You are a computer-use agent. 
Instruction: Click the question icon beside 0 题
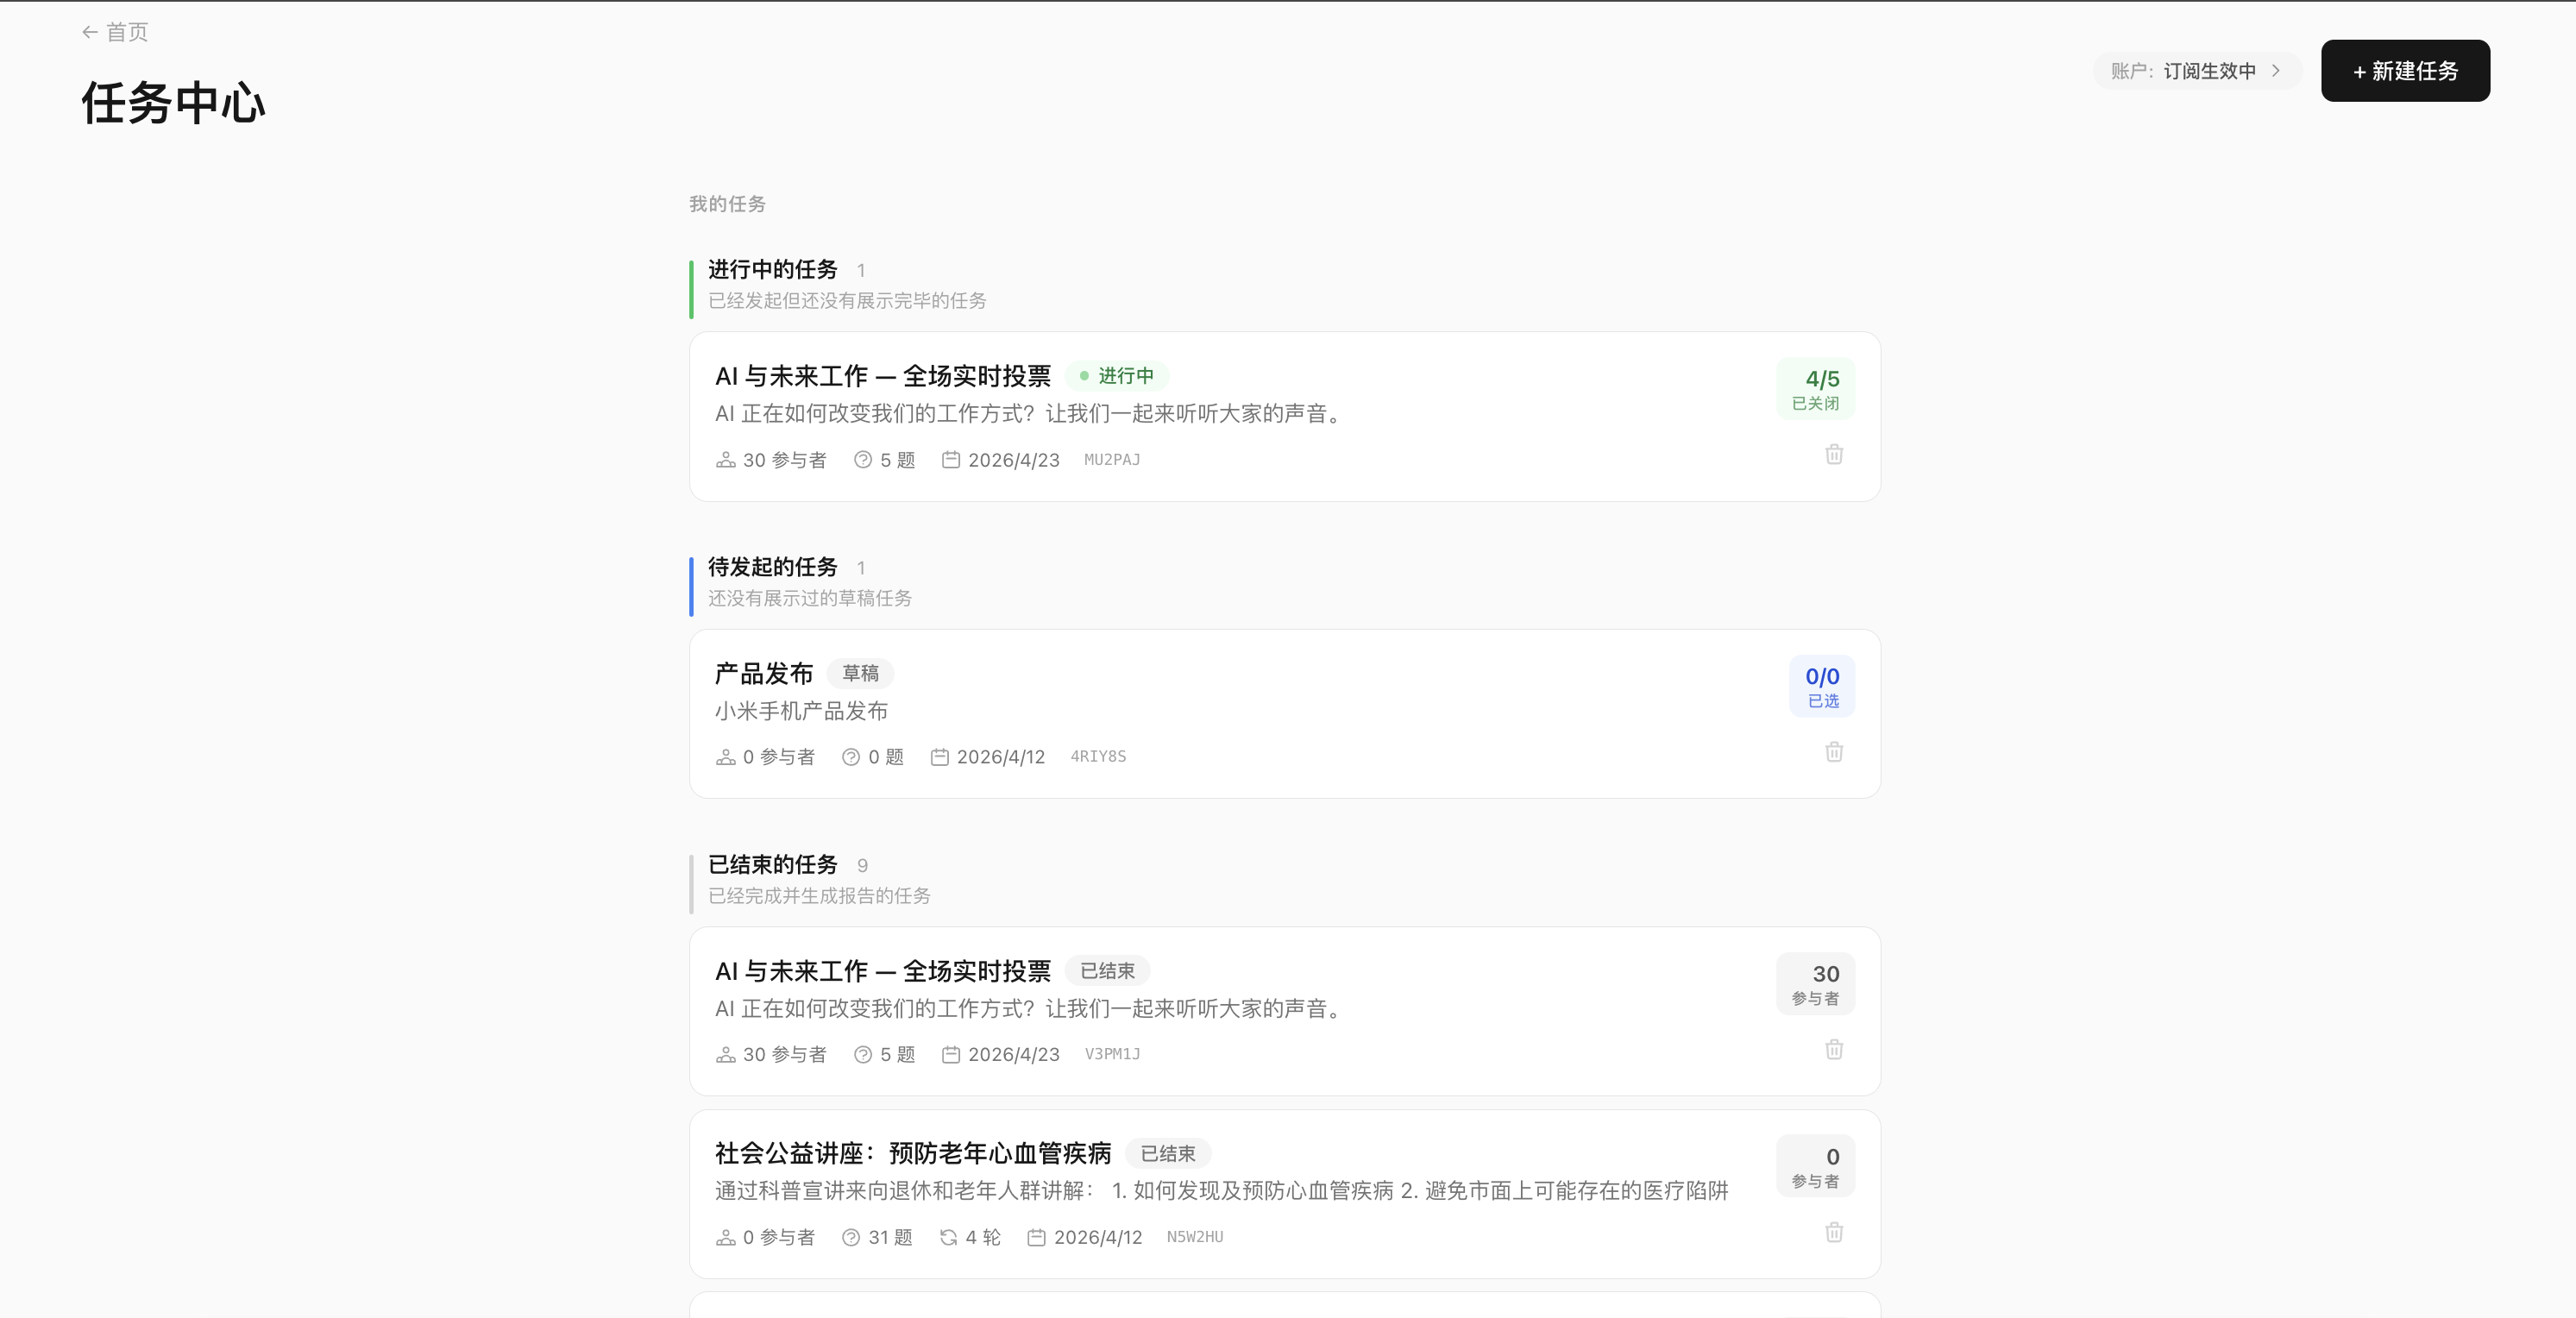(851, 757)
